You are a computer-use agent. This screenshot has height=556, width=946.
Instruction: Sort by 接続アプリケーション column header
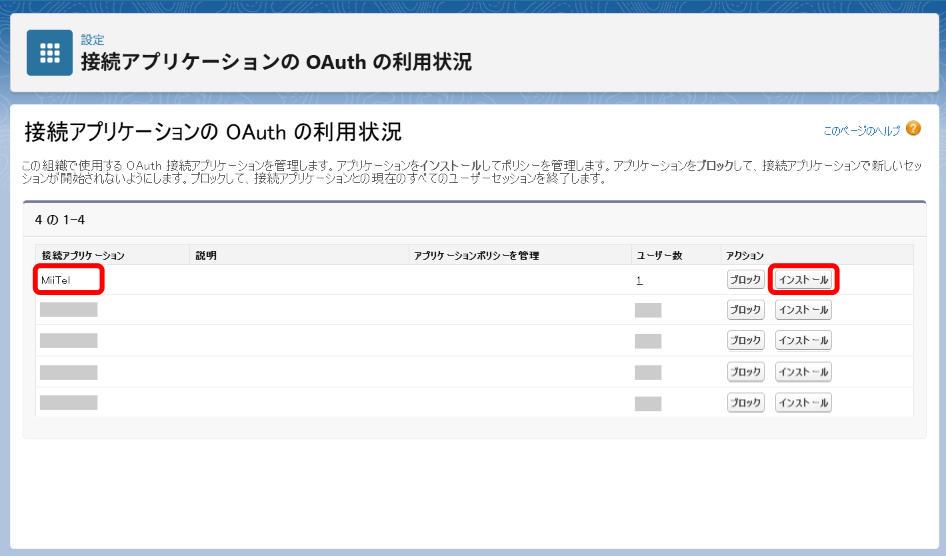(83, 256)
